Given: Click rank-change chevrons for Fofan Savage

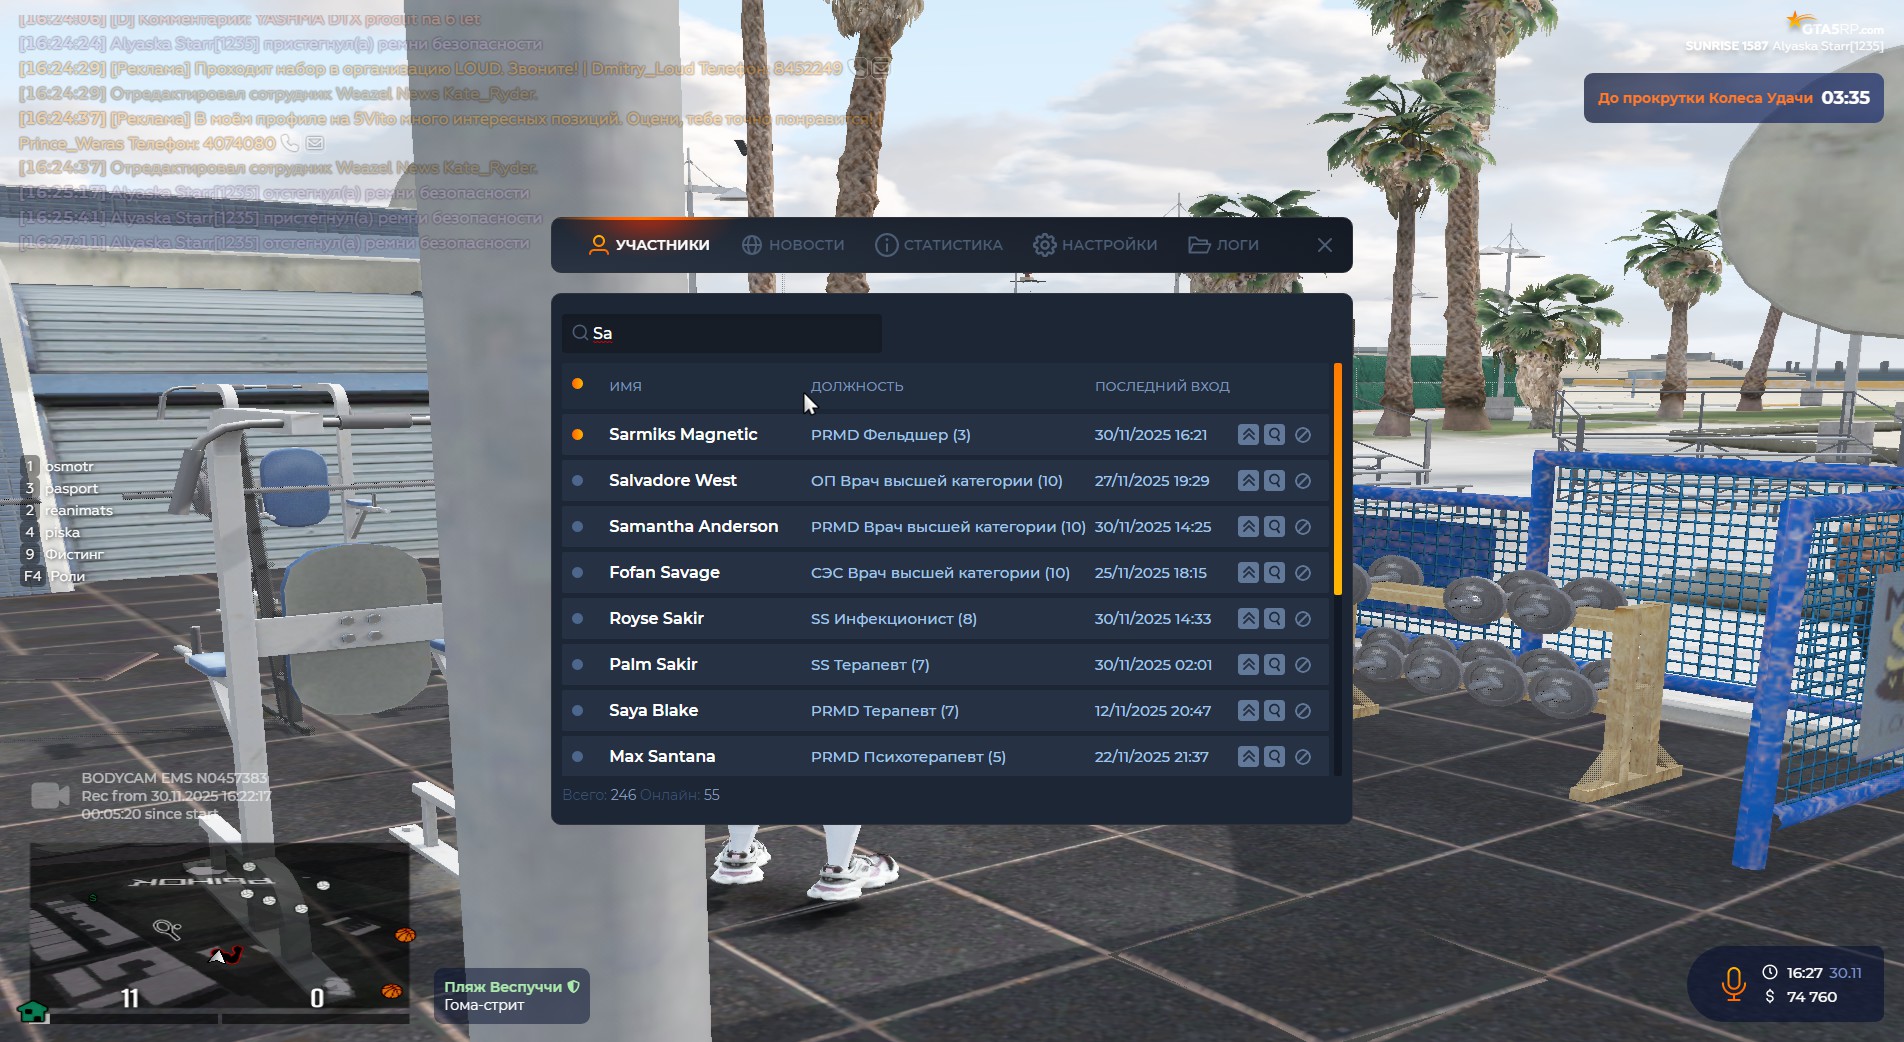Looking at the screenshot, I should 1248,573.
